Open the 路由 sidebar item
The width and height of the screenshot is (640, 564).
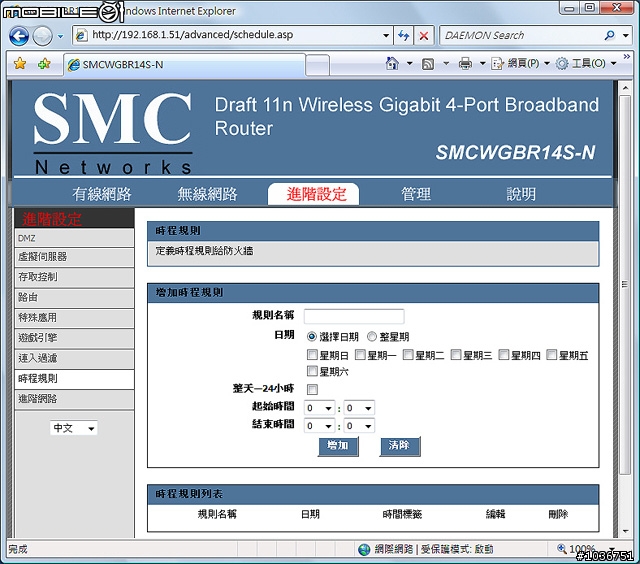click(x=74, y=298)
